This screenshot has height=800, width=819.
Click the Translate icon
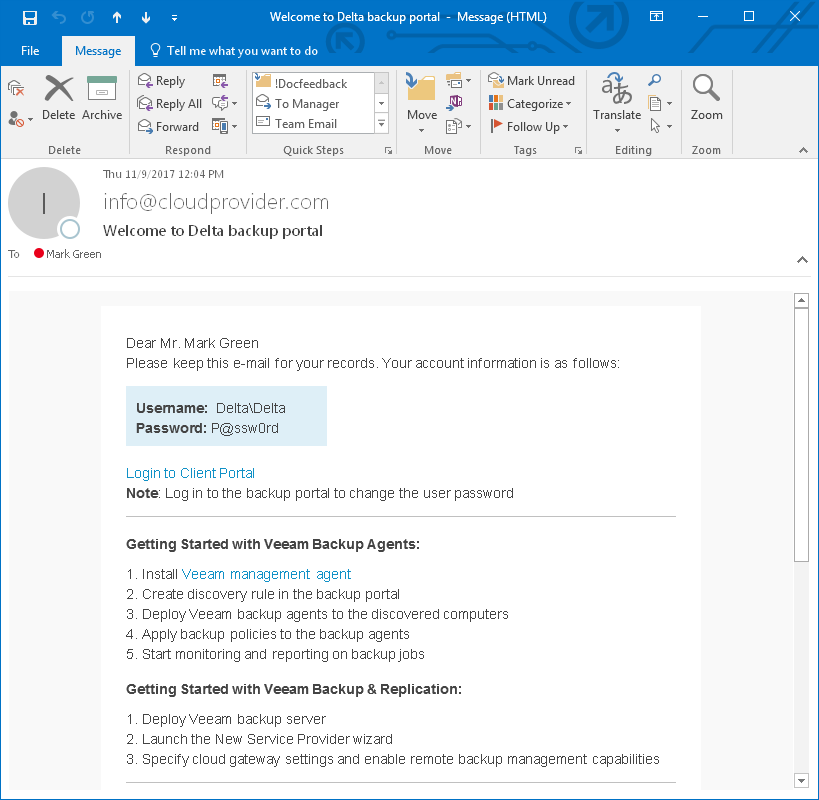click(617, 89)
